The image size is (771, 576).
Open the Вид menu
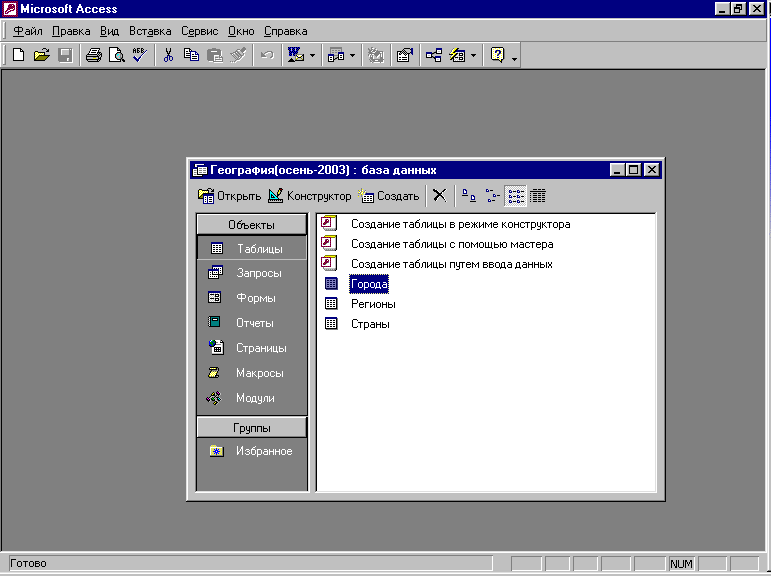109,31
